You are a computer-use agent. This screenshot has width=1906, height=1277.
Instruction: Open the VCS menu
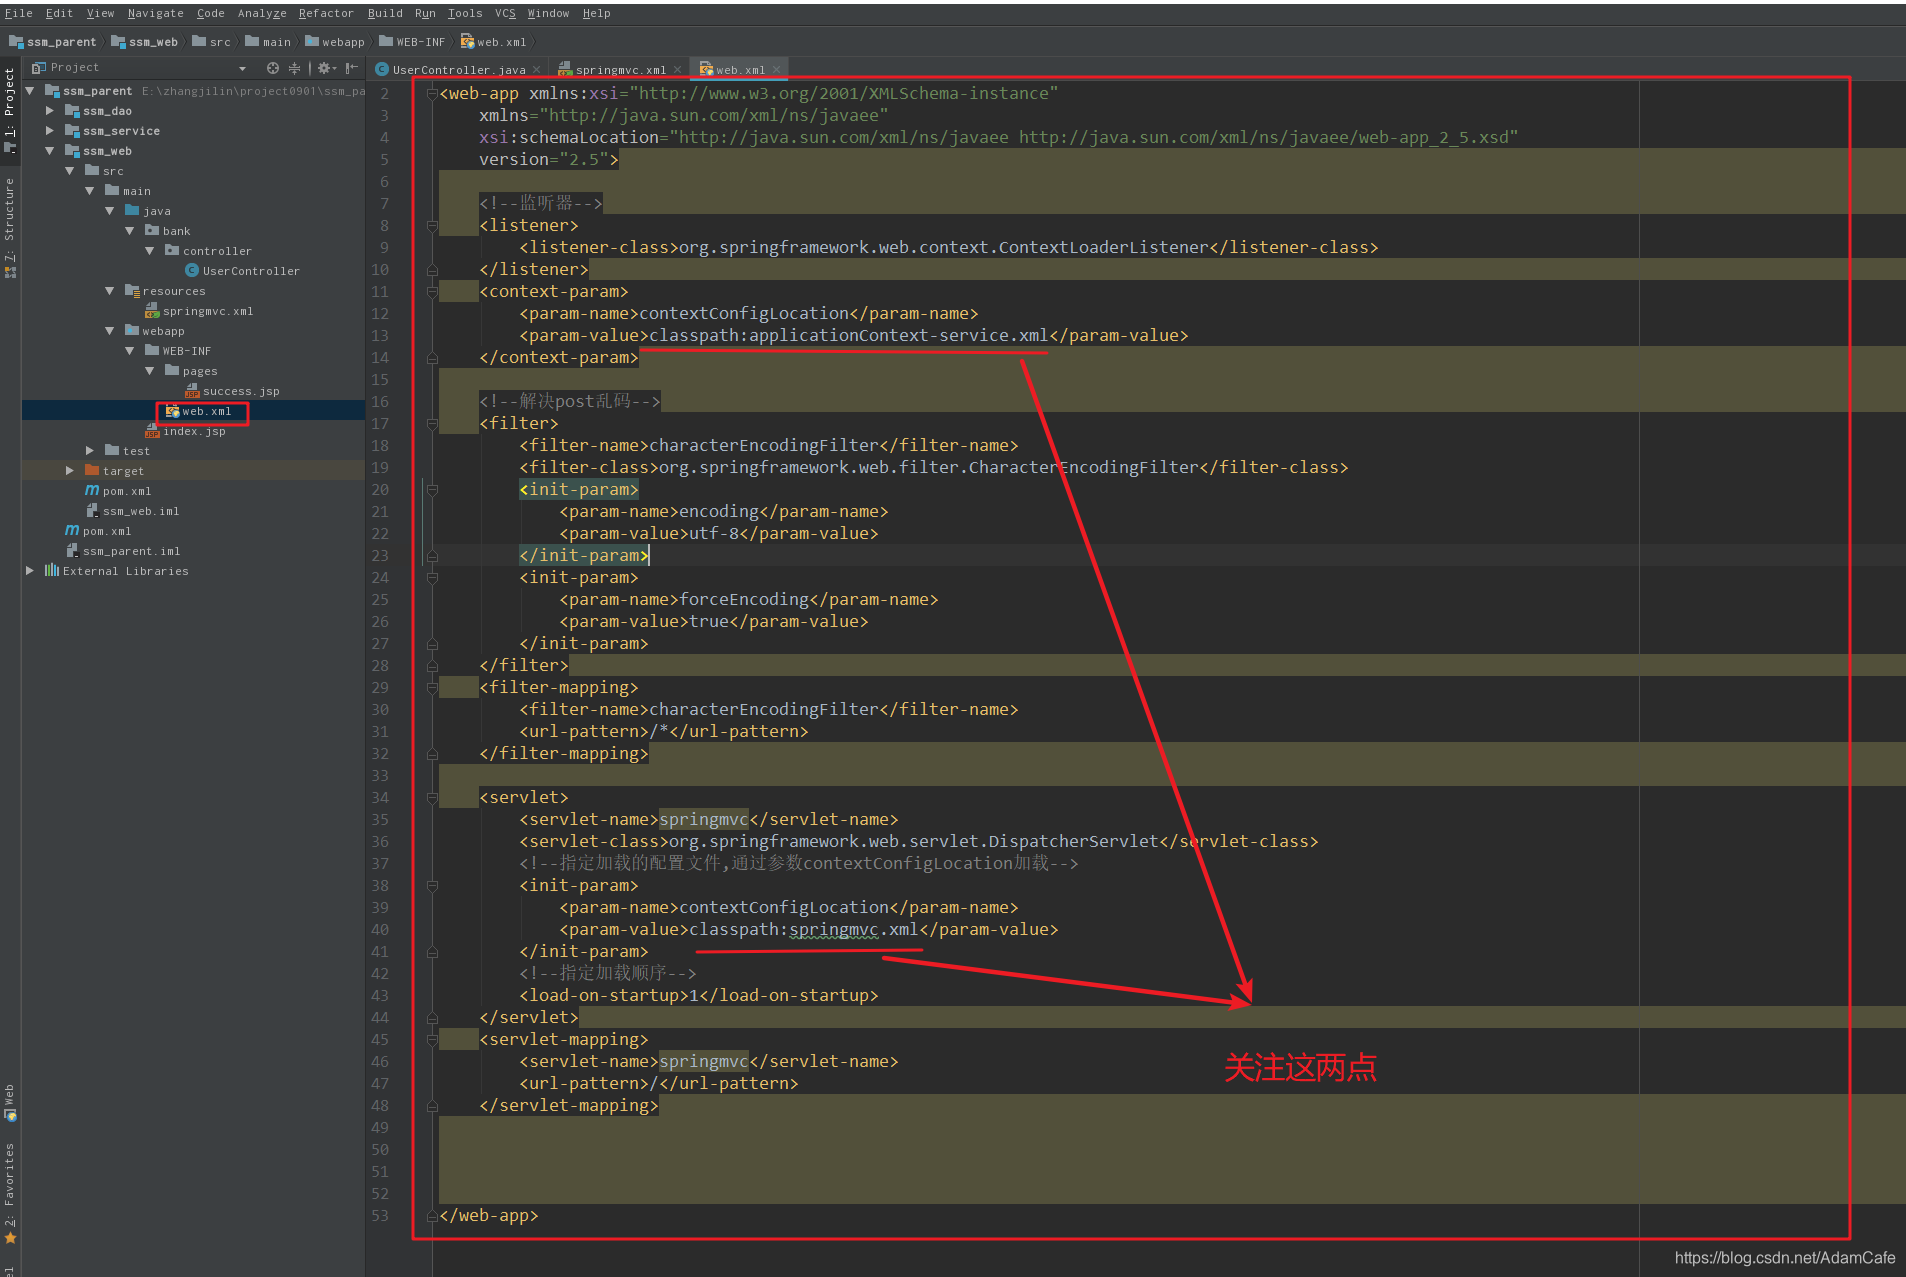pos(505,13)
